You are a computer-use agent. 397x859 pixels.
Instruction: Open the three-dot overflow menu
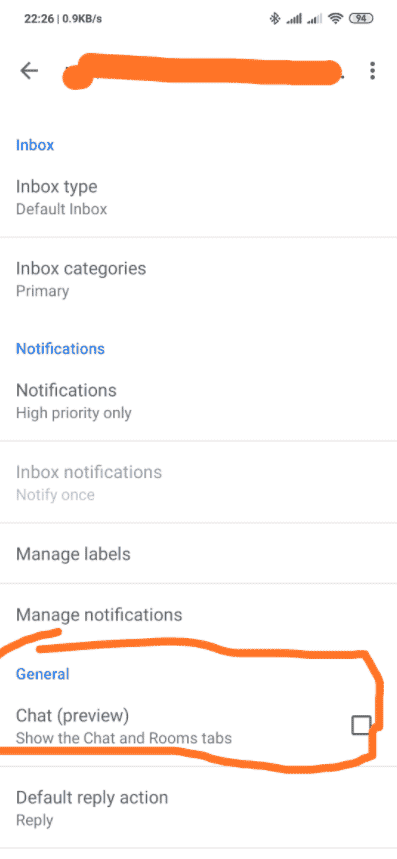click(x=372, y=71)
